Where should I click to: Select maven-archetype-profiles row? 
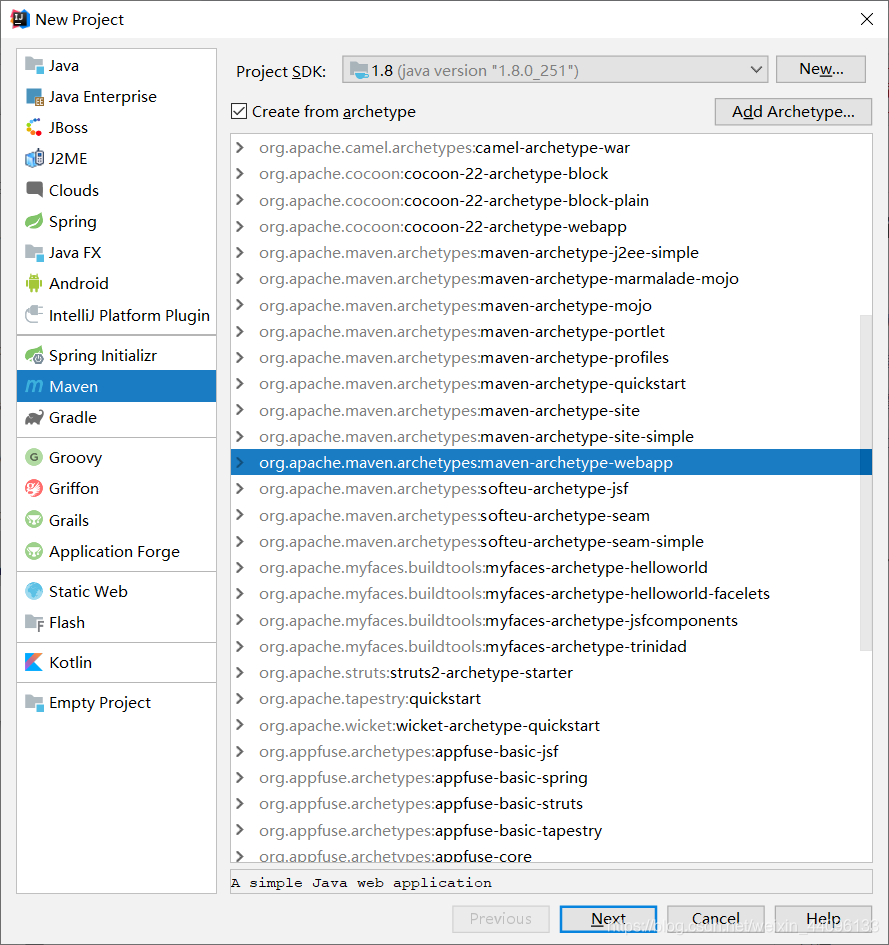[x=551, y=358]
